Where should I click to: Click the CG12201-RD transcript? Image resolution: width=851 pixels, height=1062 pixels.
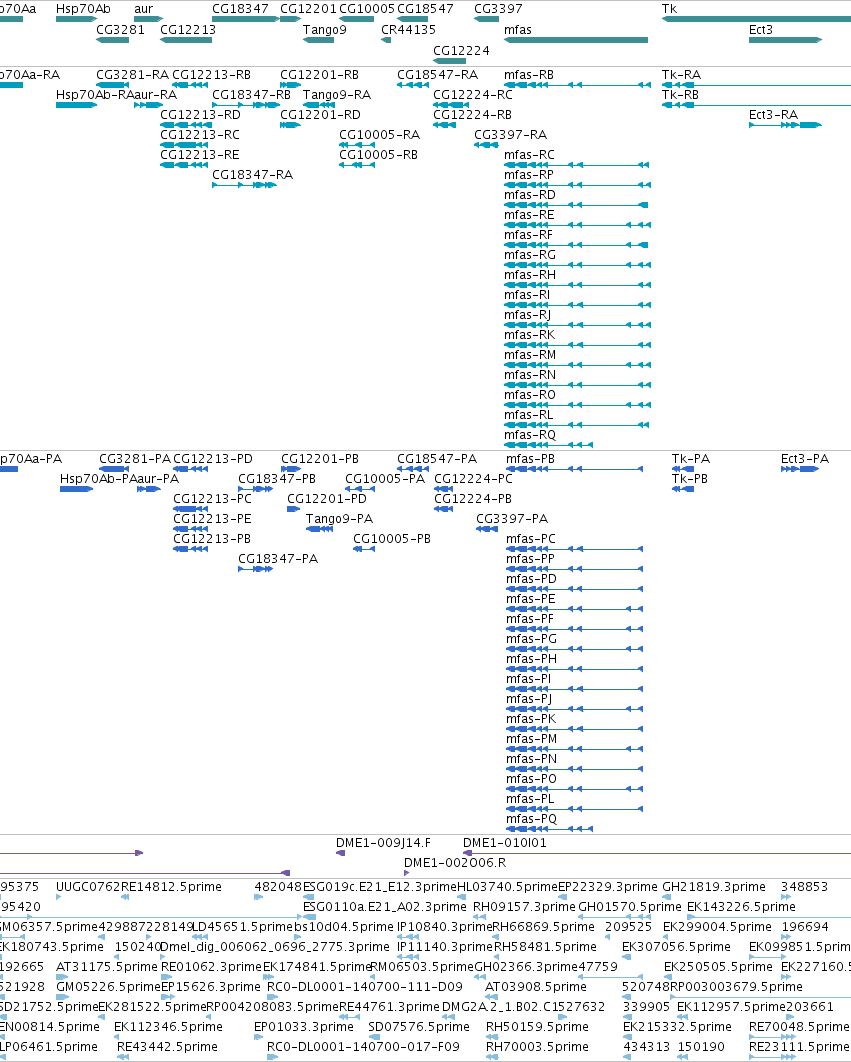click(290, 125)
